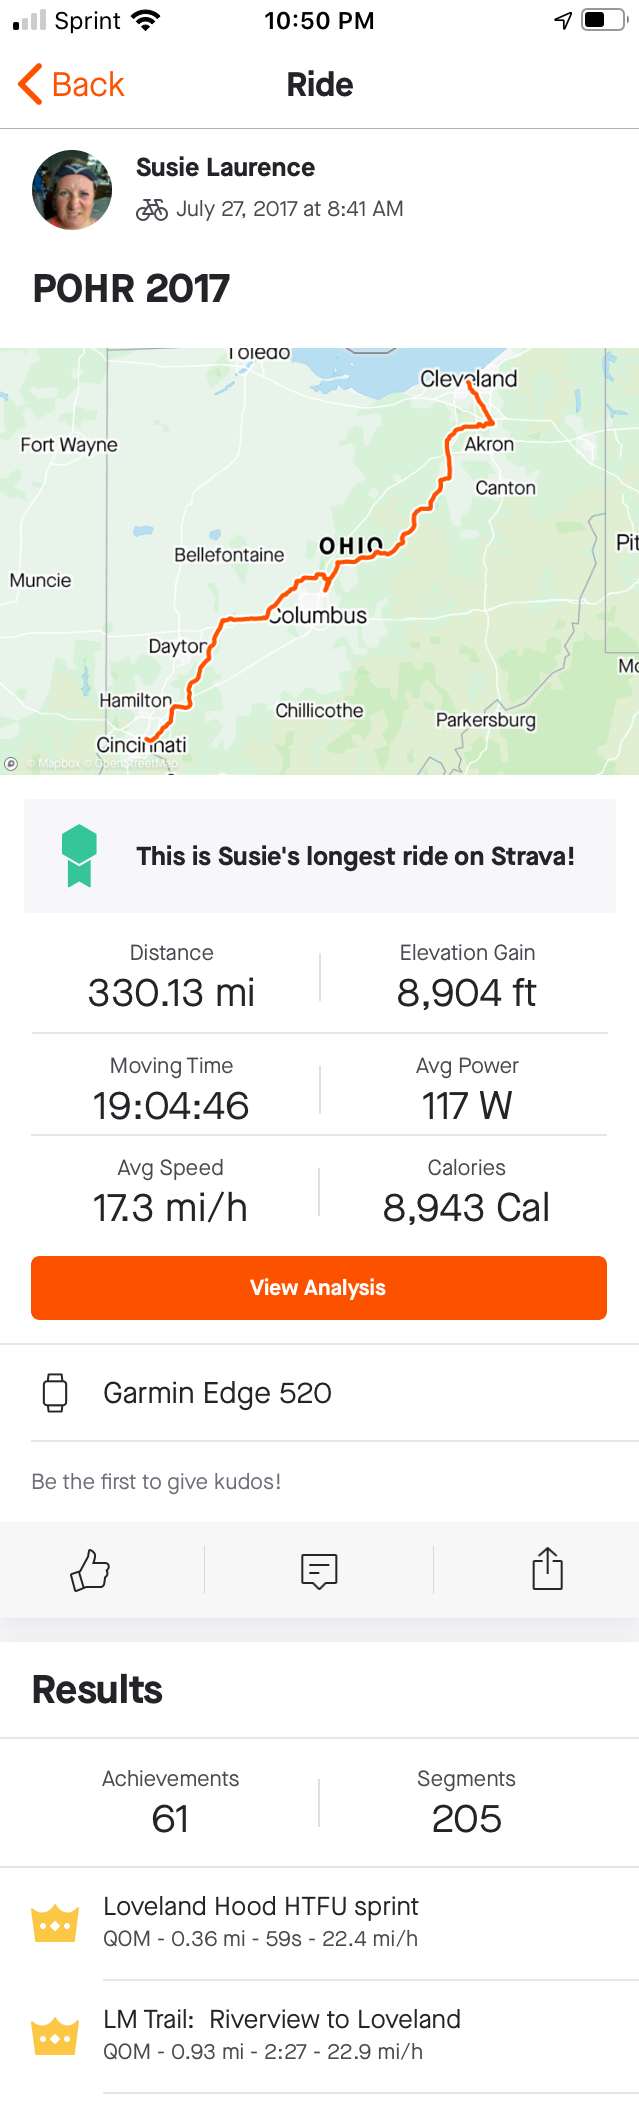Tap the crown icon beside LM Trail segment

pos(55,2035)
